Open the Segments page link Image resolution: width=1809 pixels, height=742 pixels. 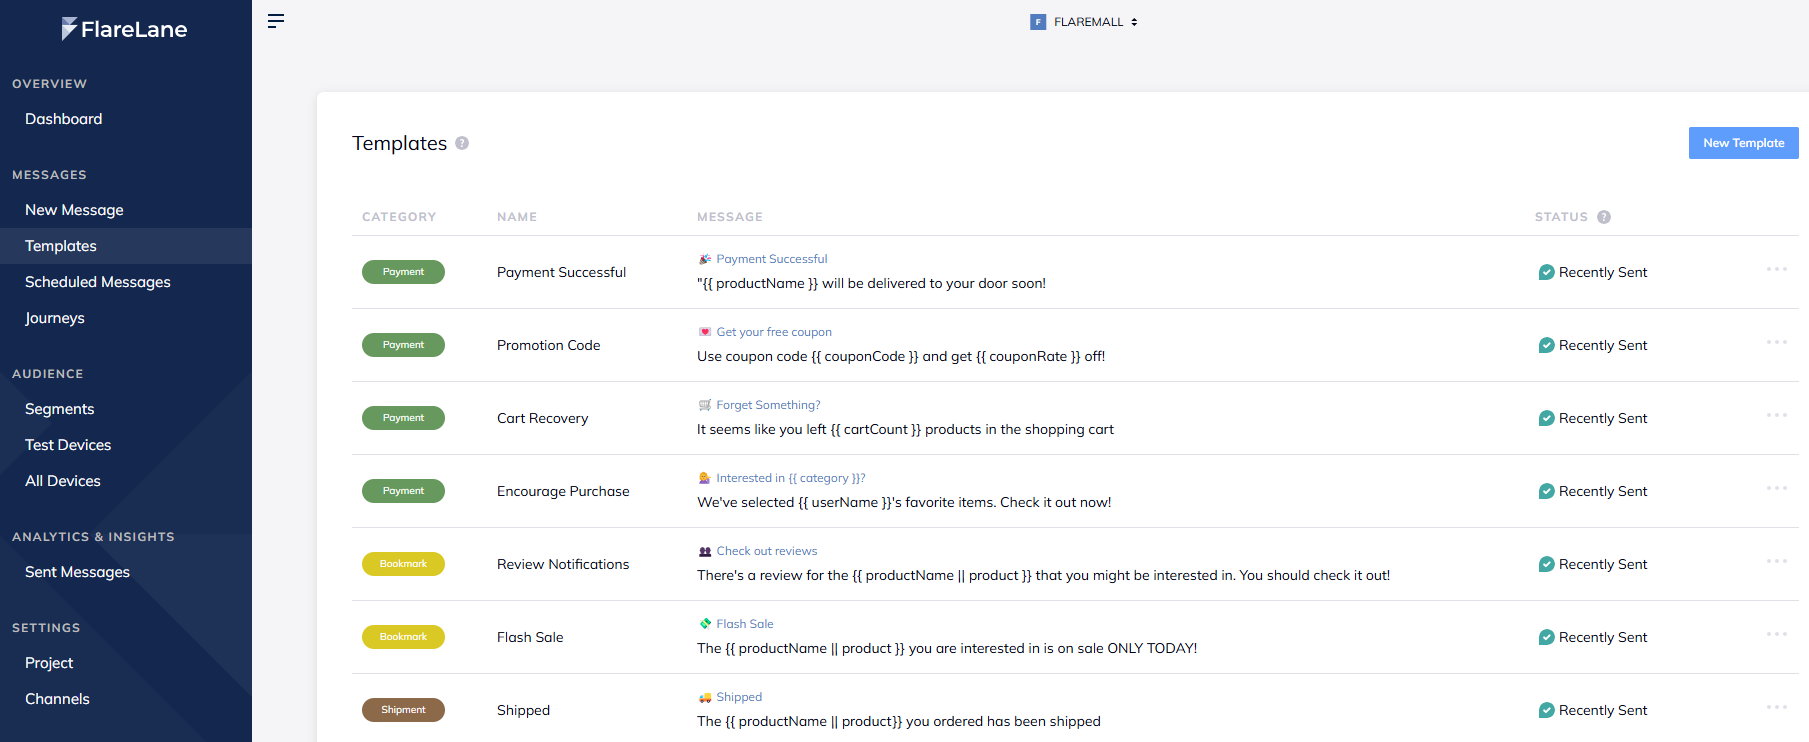(x=60, y=409)
